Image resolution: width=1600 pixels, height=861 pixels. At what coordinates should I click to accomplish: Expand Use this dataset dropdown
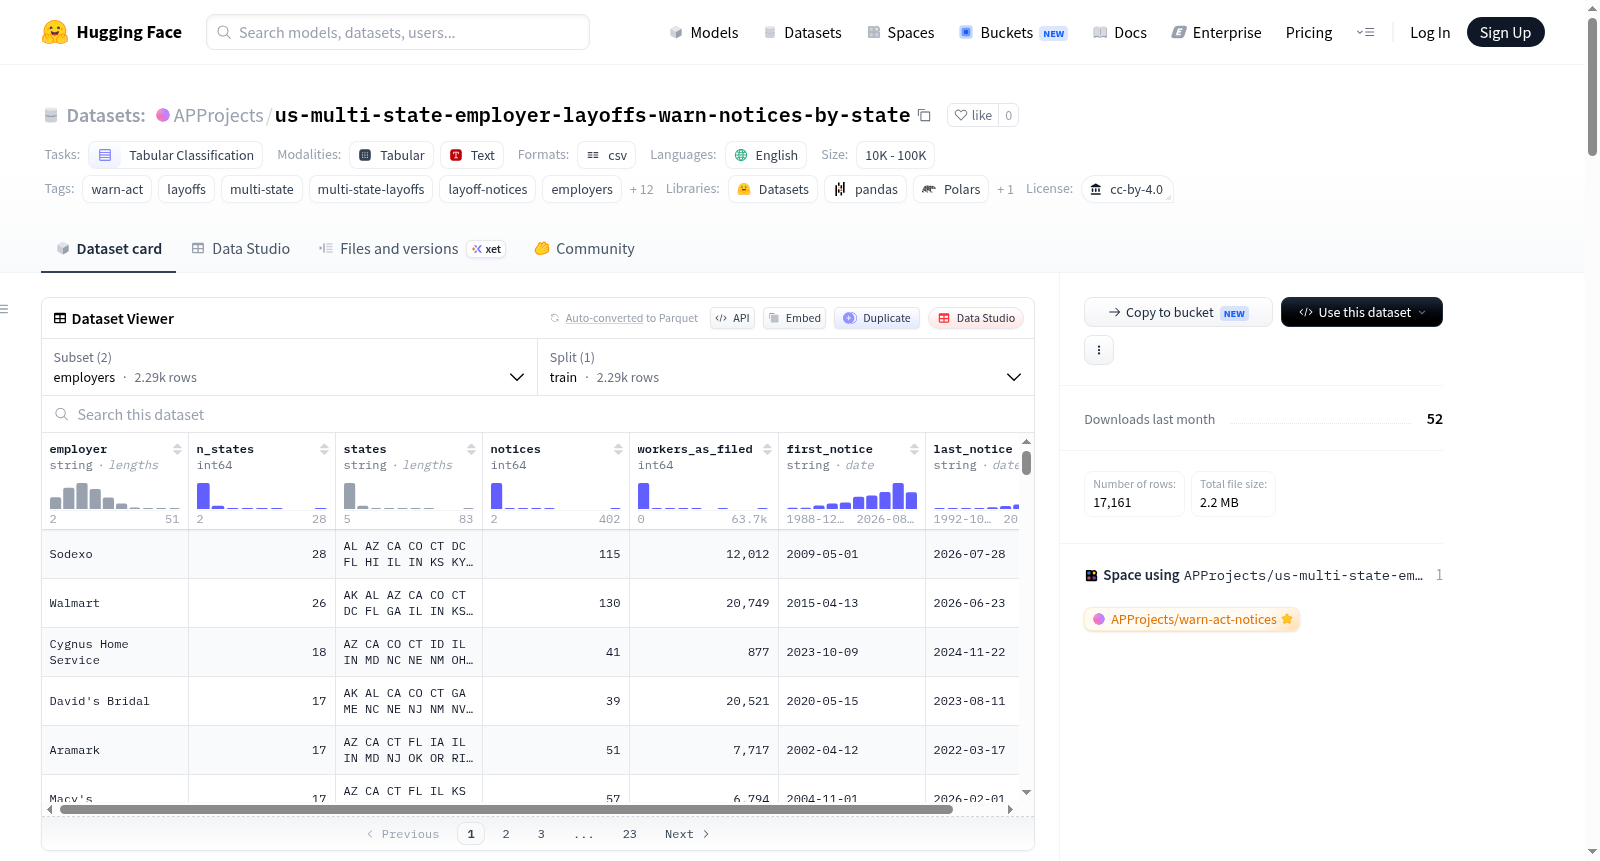point(1362,312)
